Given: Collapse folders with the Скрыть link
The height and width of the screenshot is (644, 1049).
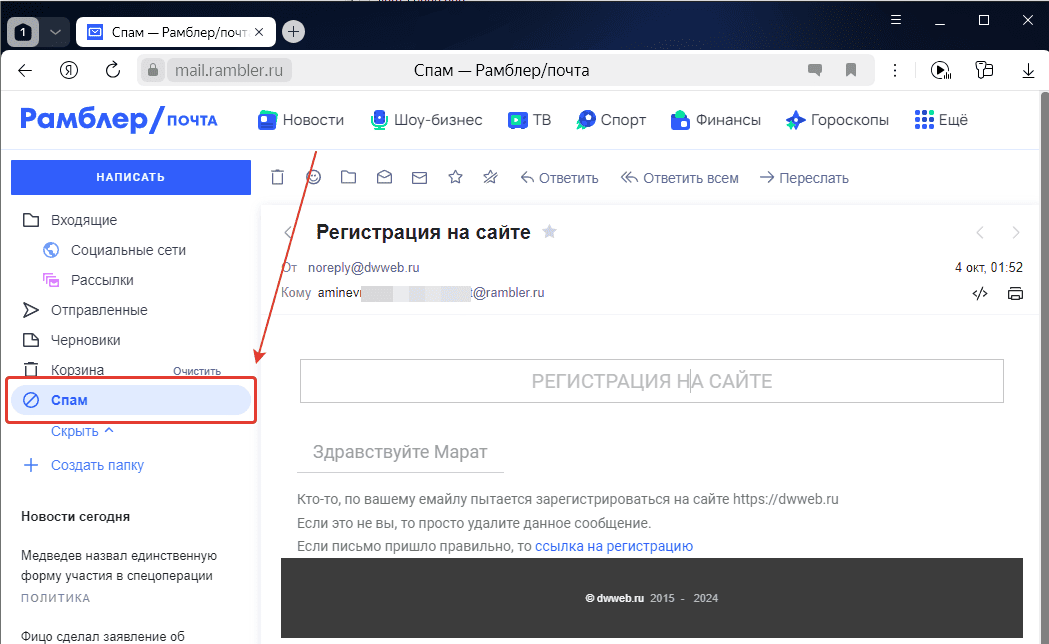Looking at the screenshot, I should coord(82,431).
